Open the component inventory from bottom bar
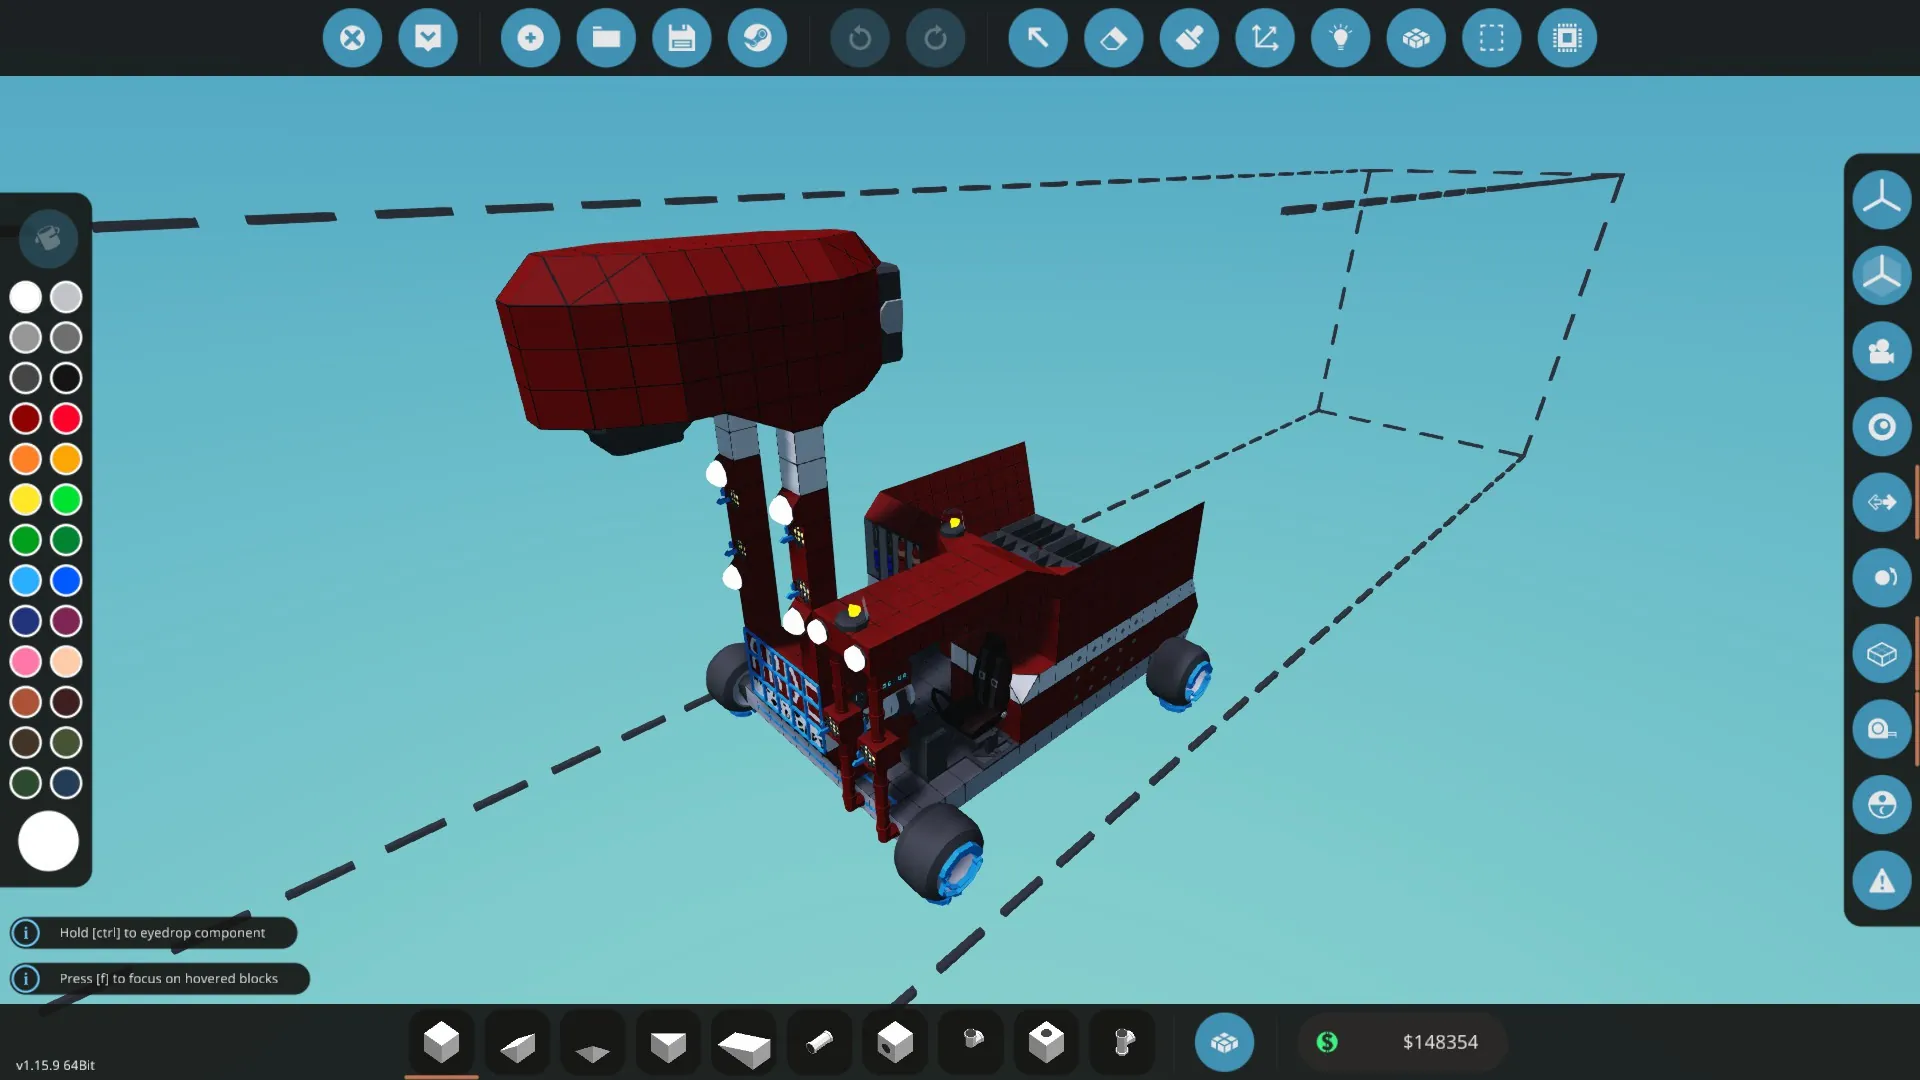 coord(1224,1042)
